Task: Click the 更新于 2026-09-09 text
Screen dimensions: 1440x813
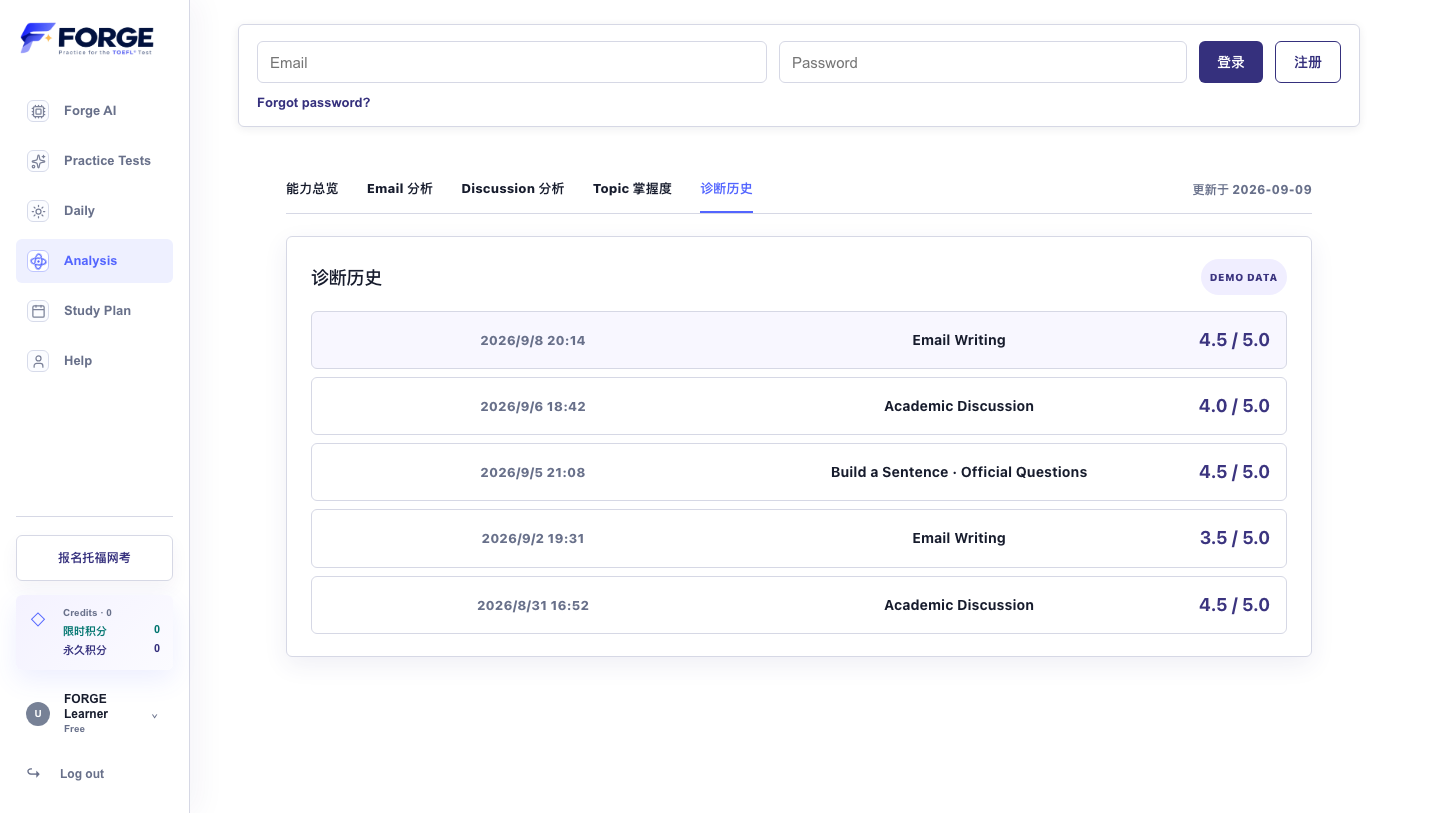Action: [x=1252, y=189]
